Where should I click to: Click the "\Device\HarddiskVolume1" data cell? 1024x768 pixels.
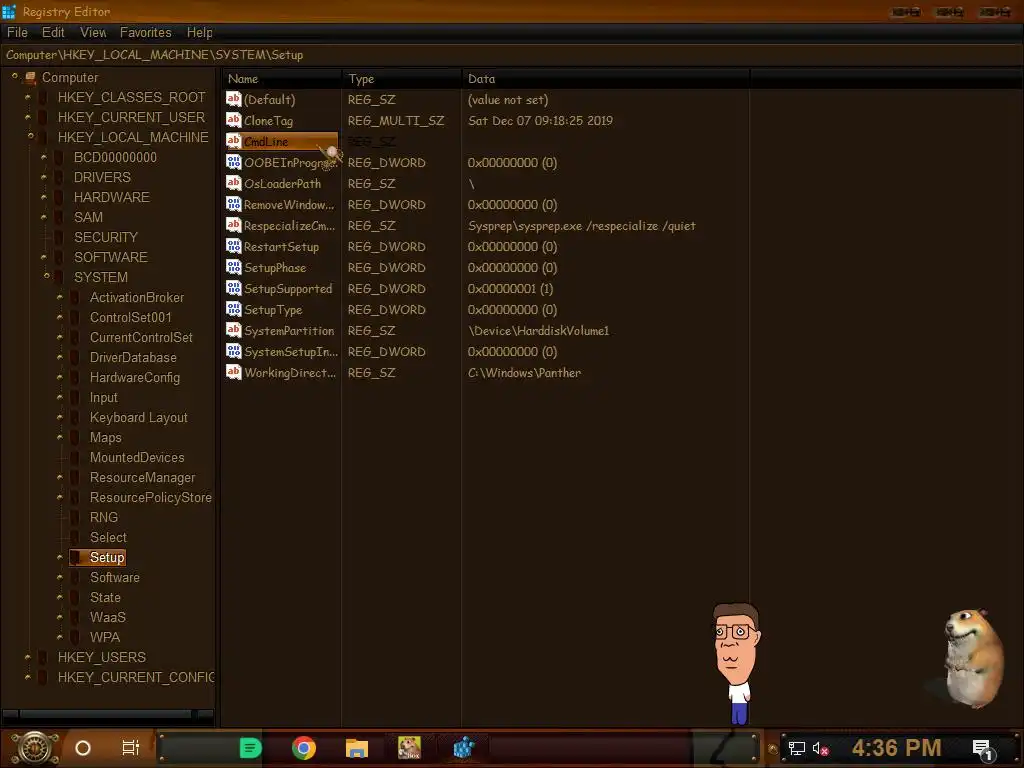click(x=538, y=330)
